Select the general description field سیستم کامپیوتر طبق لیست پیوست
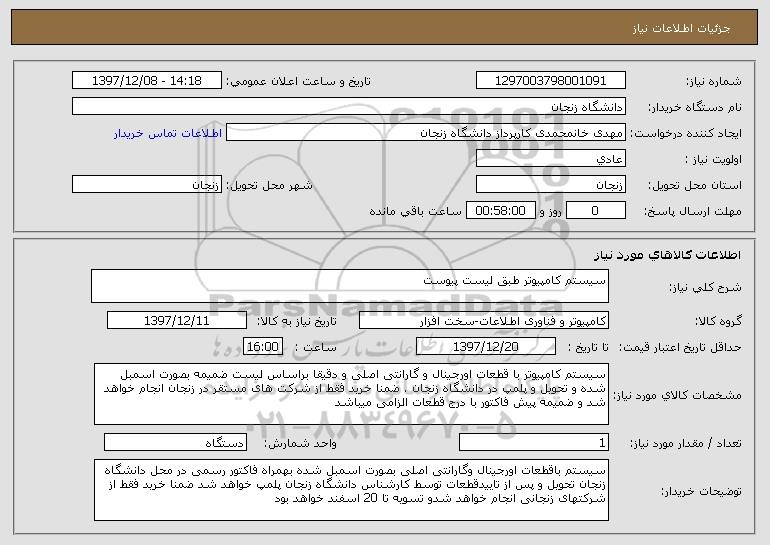770x545 pixels. (350, 286)
